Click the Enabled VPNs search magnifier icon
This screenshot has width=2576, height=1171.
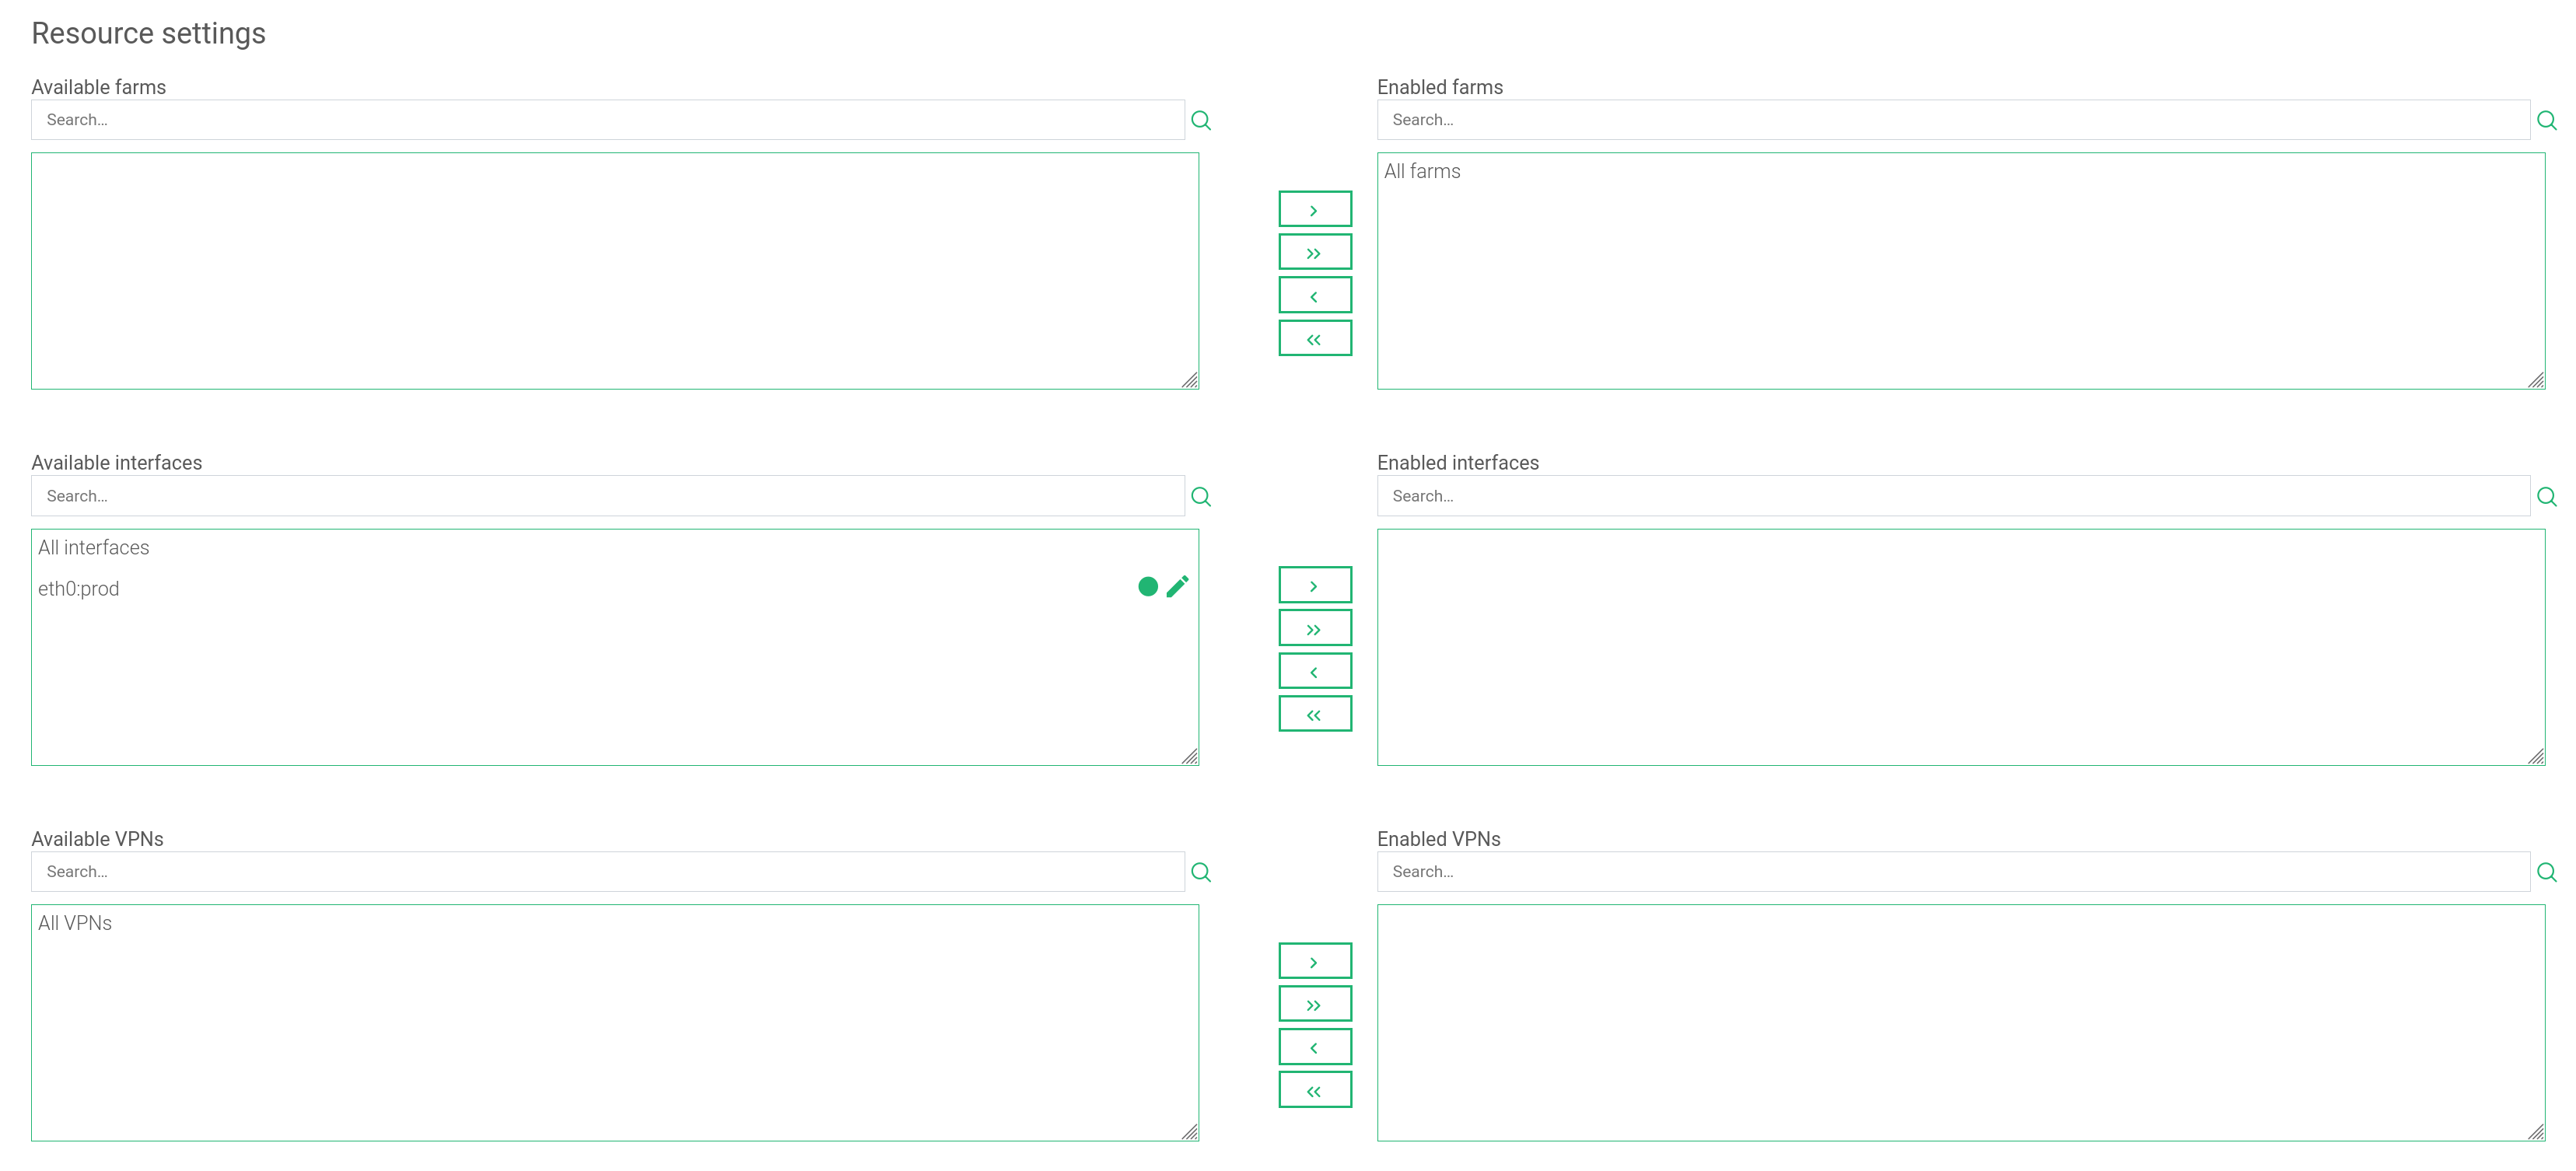coord(2547,873)
